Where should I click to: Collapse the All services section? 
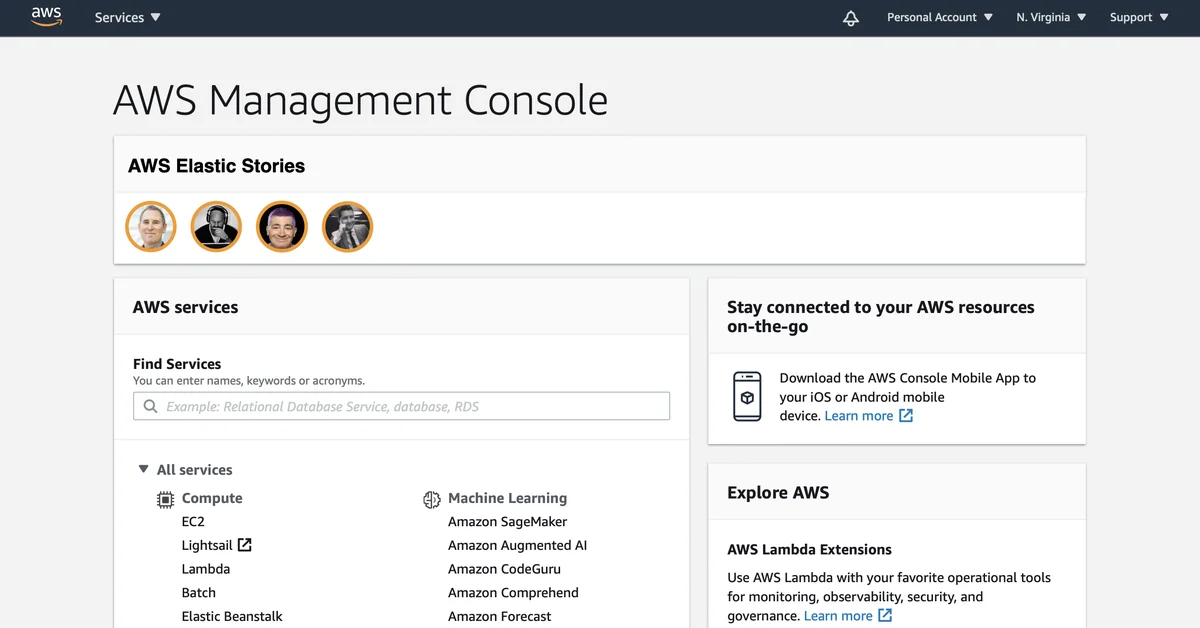[x=143, y=470]
